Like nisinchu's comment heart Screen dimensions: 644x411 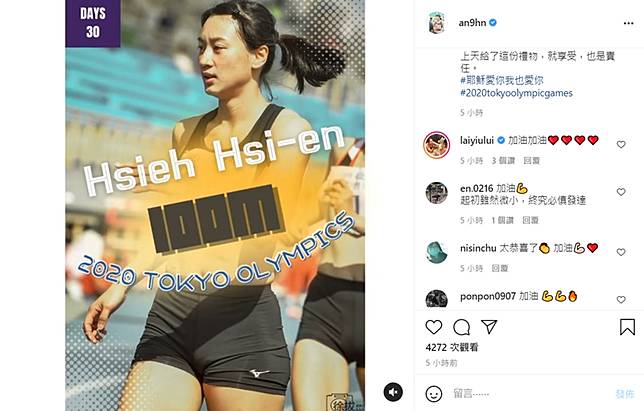pos(621,252)
